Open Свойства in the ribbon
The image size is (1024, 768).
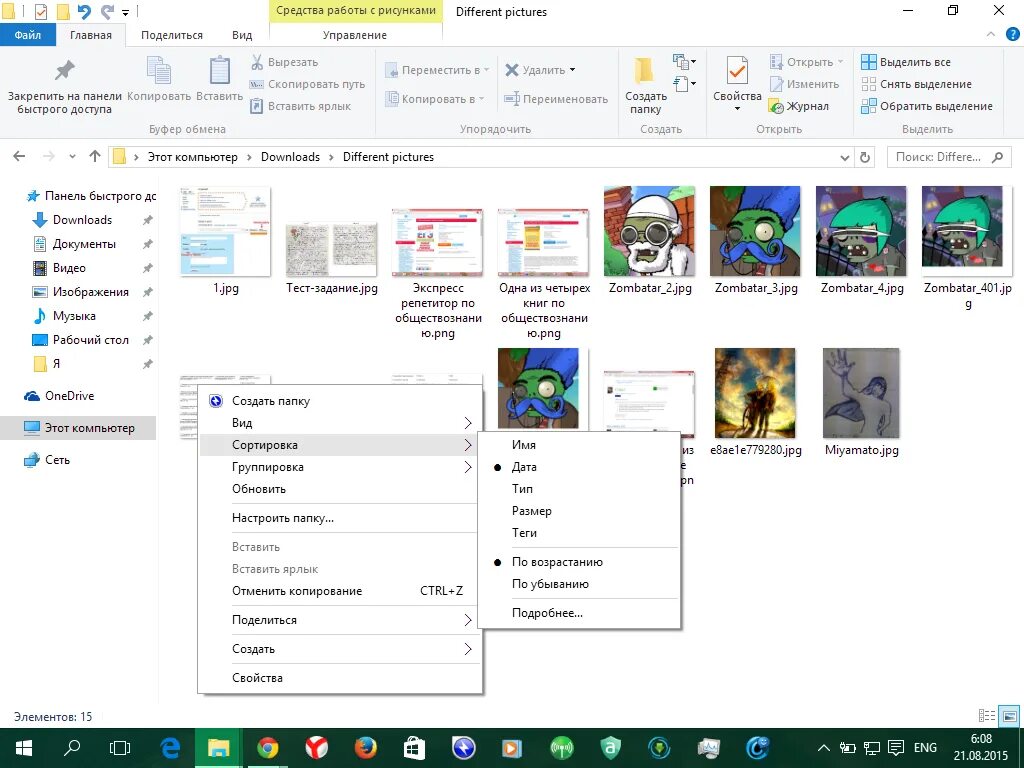tap(737, 84)
